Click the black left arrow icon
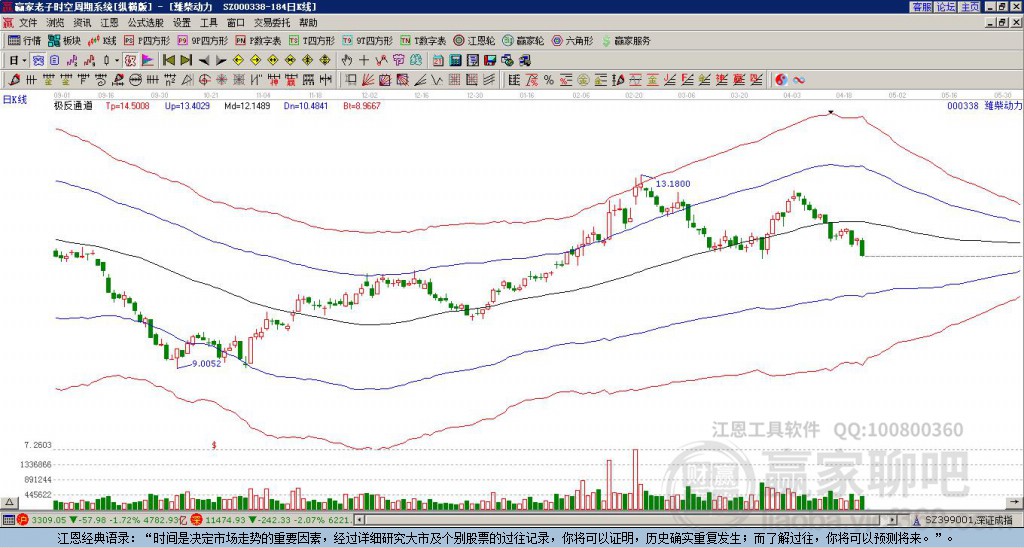The width and height of the screenshot is (1024, 548). tap(204, 61)
